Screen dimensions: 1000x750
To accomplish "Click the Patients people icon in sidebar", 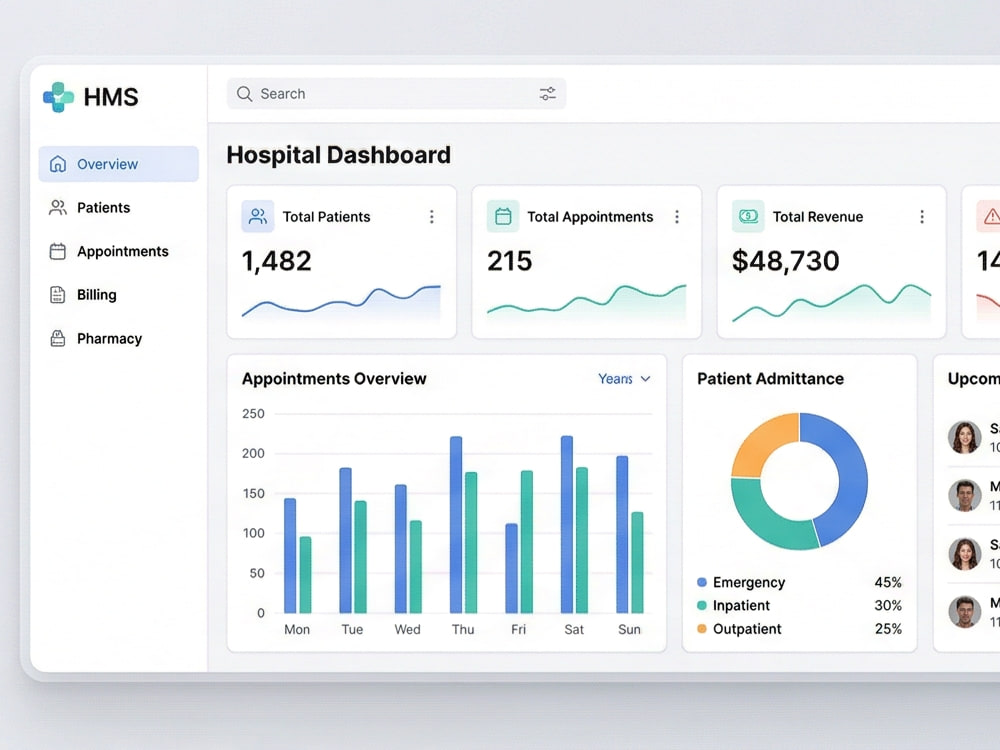I will pyautogui.click(x=58, y=207).
